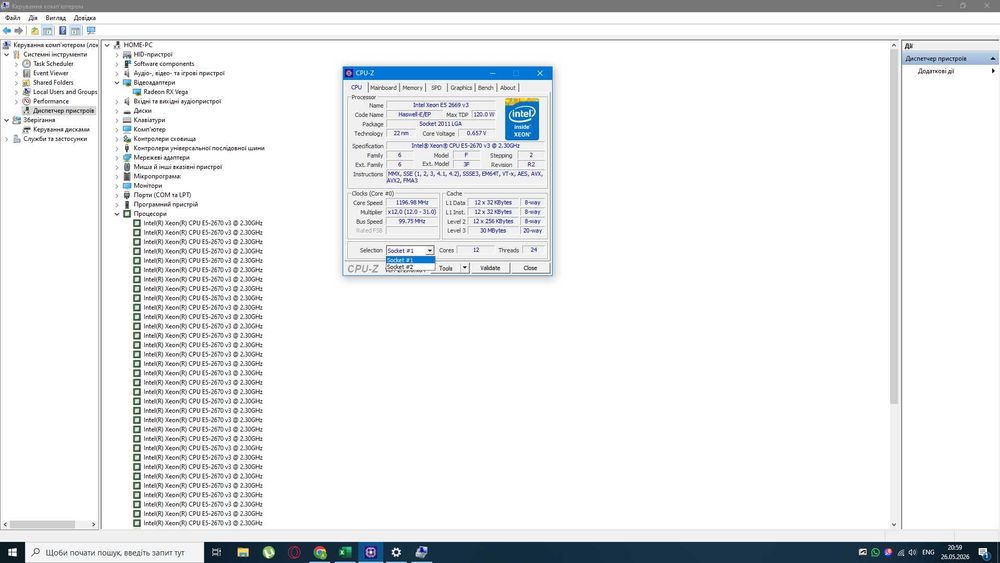Image resolution: width=1000 pixels, height=563 pixels.
Task: Select Керування дисками in the left tree
Action: point(61,129)
